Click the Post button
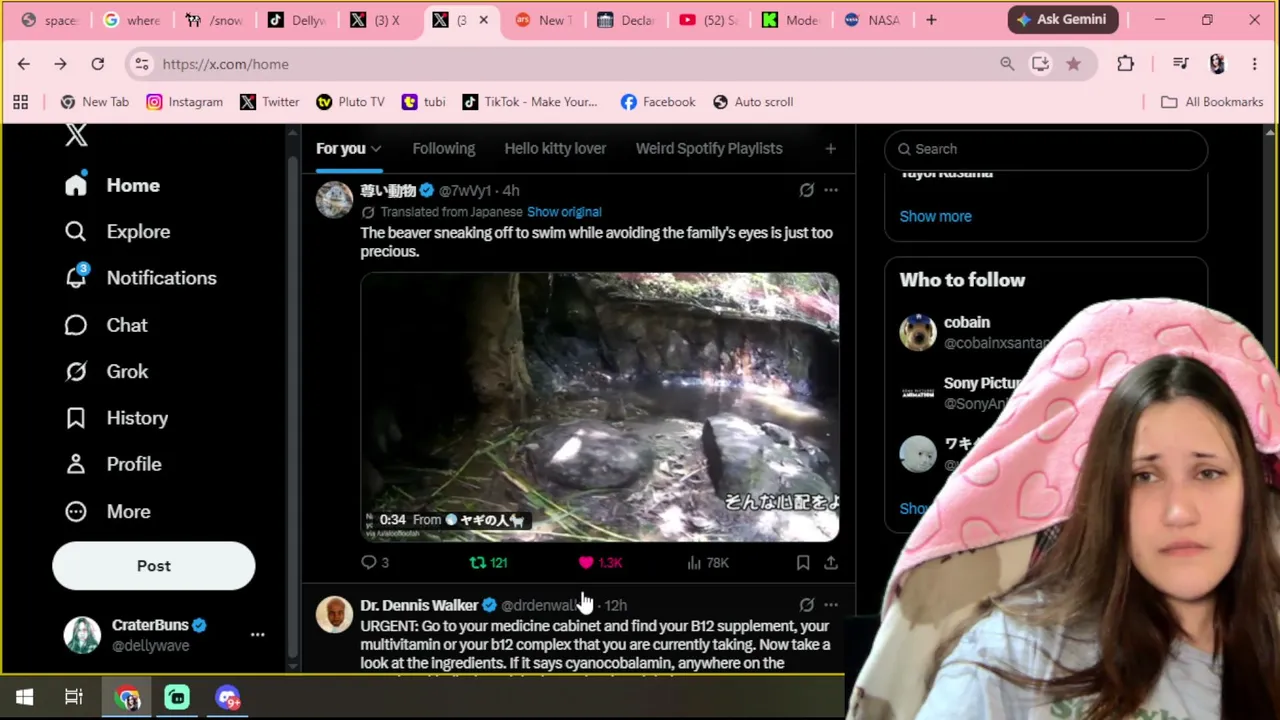 (x=154, y=566)
